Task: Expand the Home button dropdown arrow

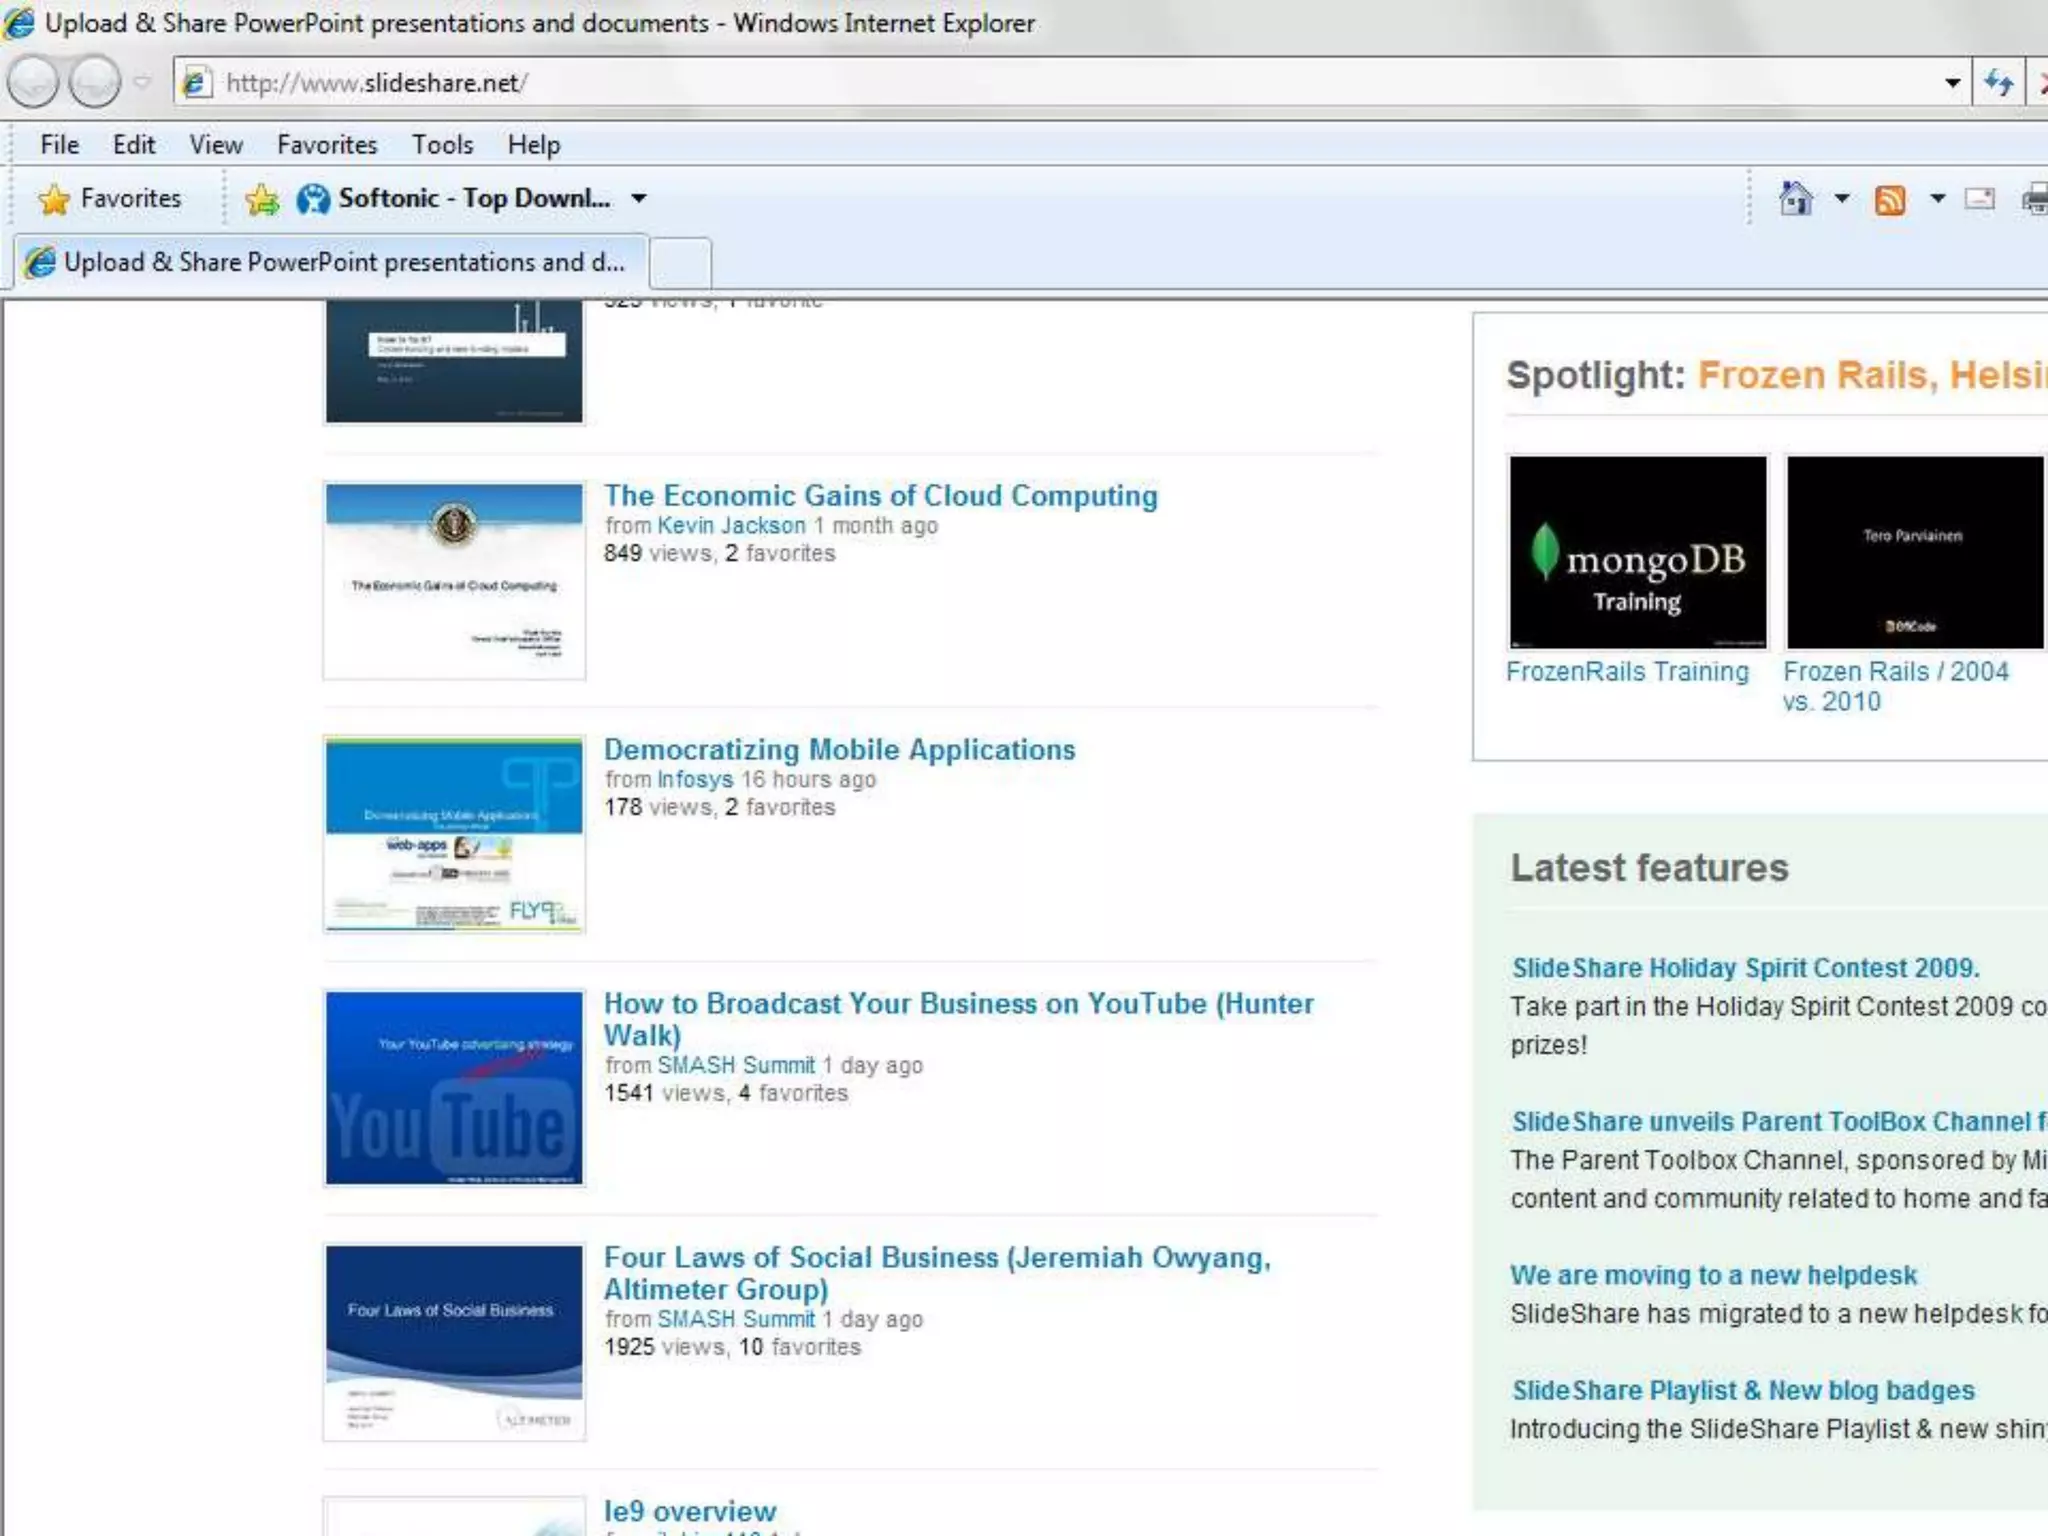Action: [x=1841, y=199]
